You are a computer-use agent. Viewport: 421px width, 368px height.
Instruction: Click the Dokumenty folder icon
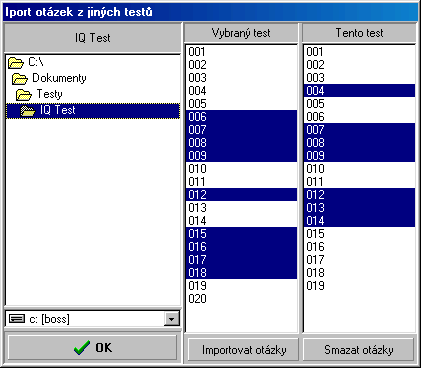pos(20,79)
